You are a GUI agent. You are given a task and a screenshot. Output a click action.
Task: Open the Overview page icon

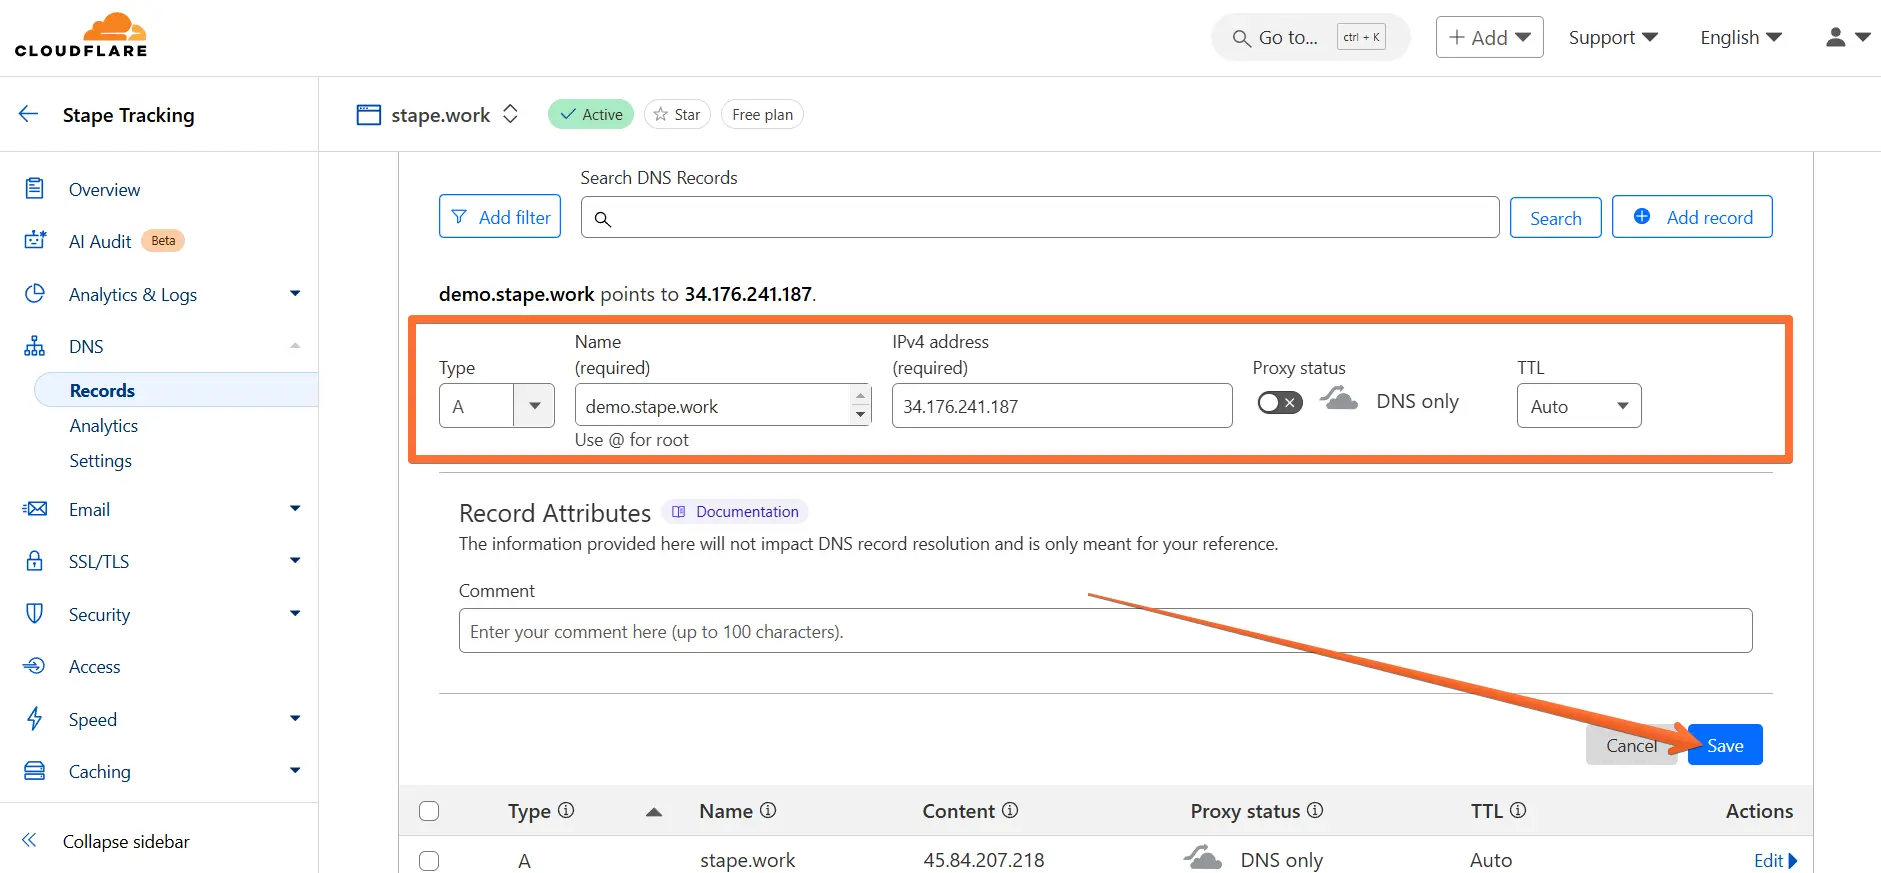click(x=35, y=188)
